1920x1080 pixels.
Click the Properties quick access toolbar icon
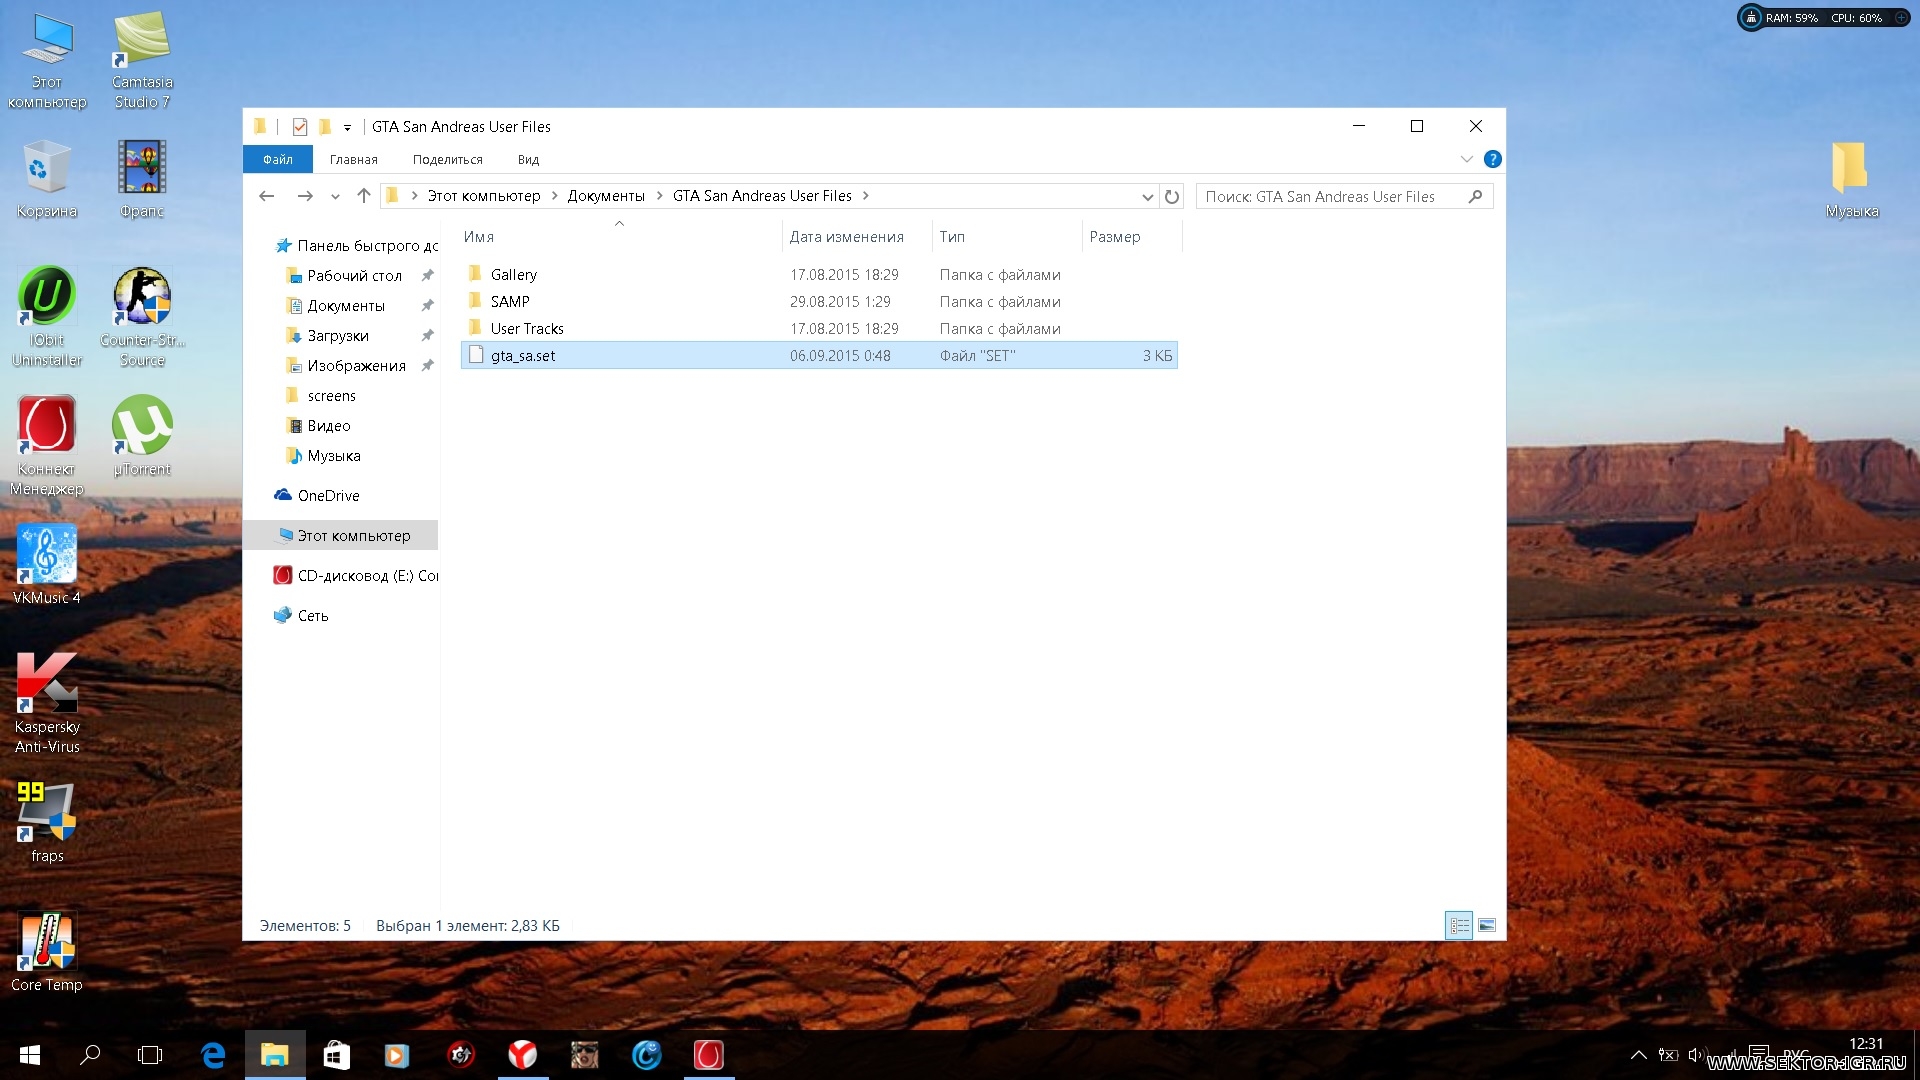pos(299,127)
